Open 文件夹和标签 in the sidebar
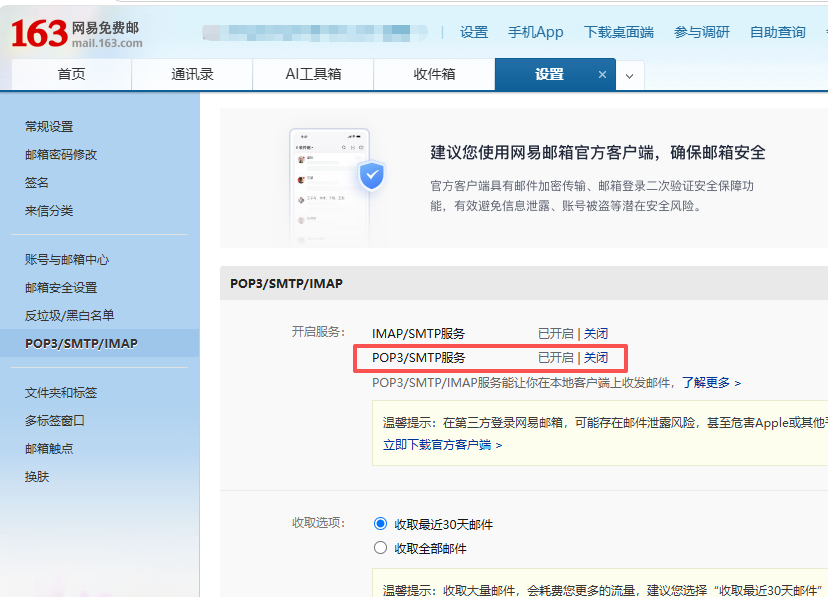This screenshot has width=828, height=597. point(61,393)
